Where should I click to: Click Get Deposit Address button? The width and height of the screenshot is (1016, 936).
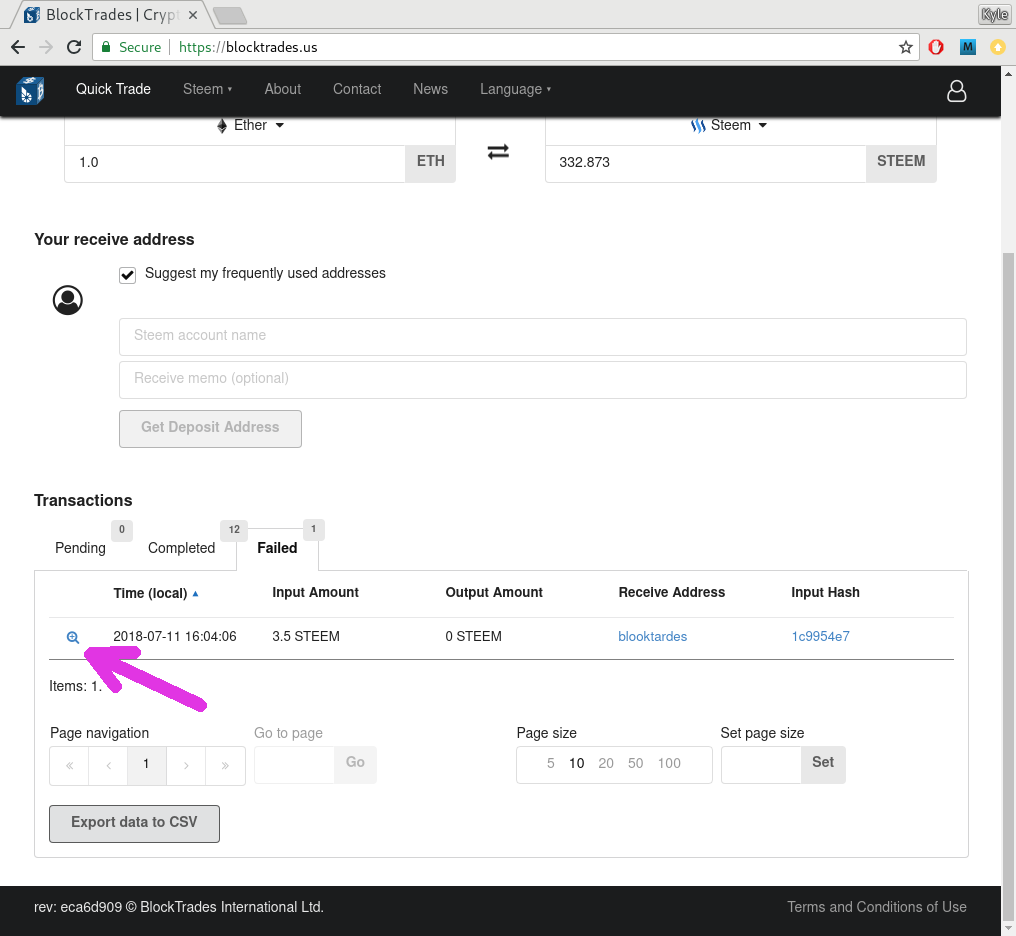(210, 429)
